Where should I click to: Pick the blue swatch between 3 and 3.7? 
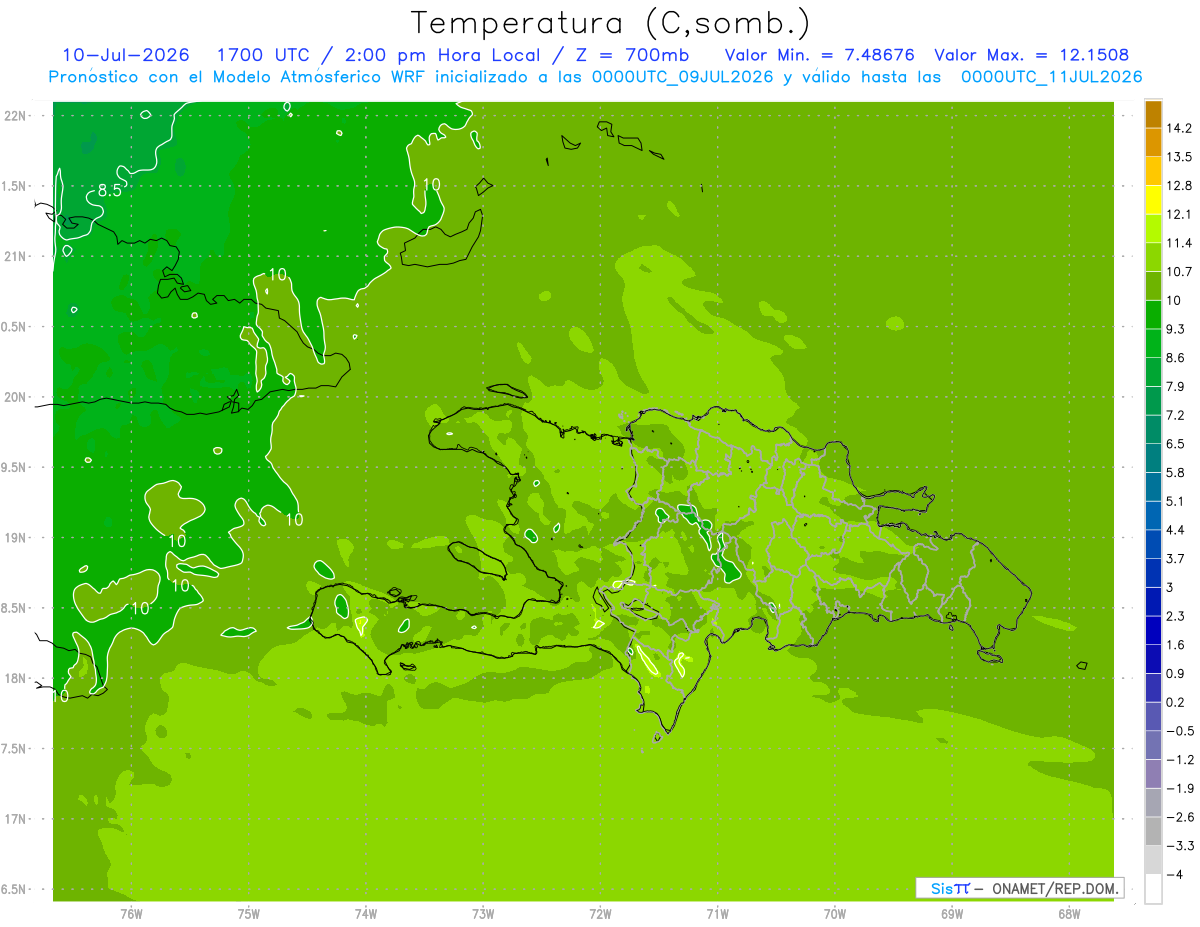(1153, 573)
